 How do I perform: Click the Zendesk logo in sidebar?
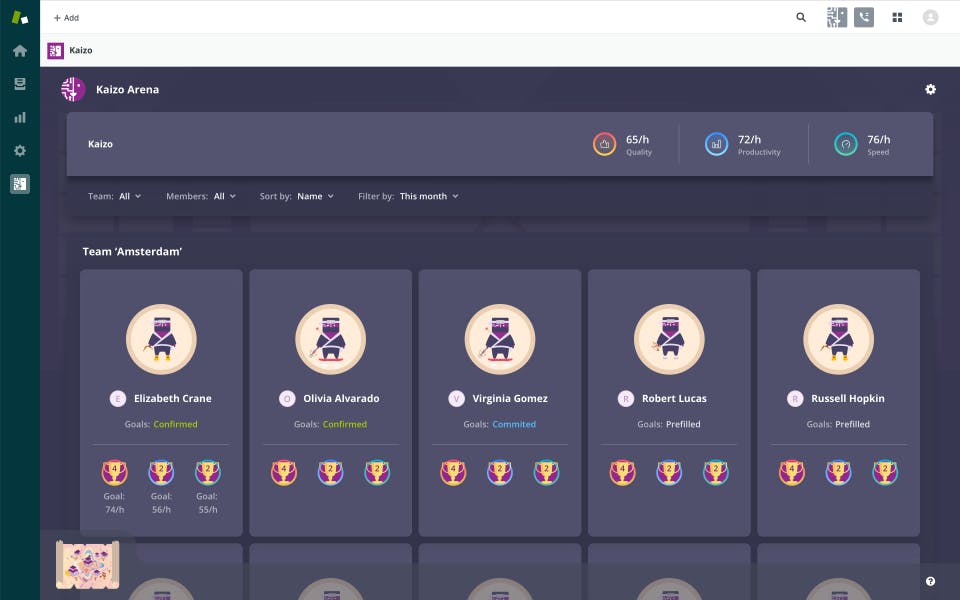20,17
